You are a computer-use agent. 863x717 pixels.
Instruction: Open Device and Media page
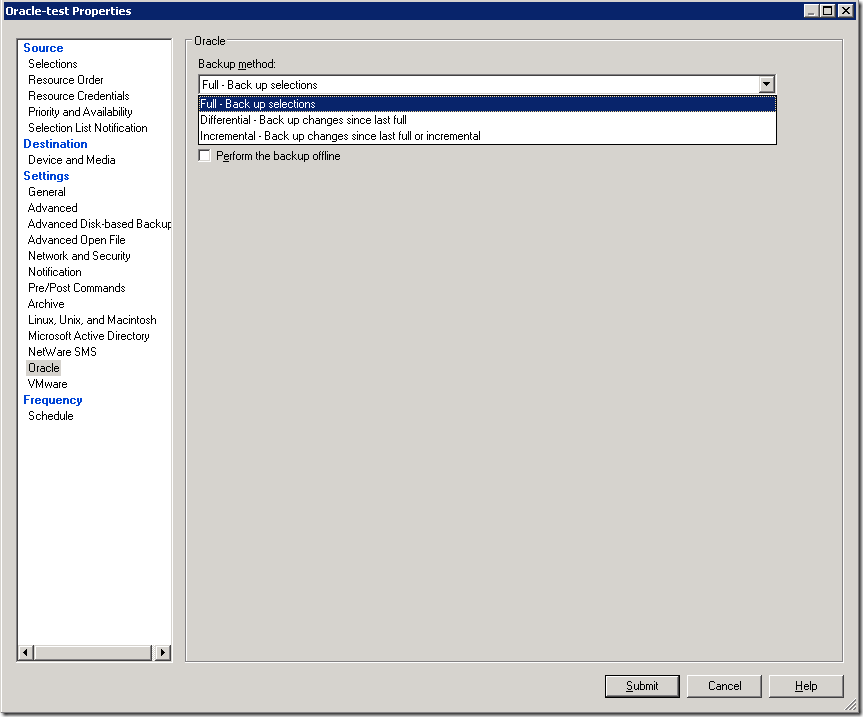[x=72, y=160]
